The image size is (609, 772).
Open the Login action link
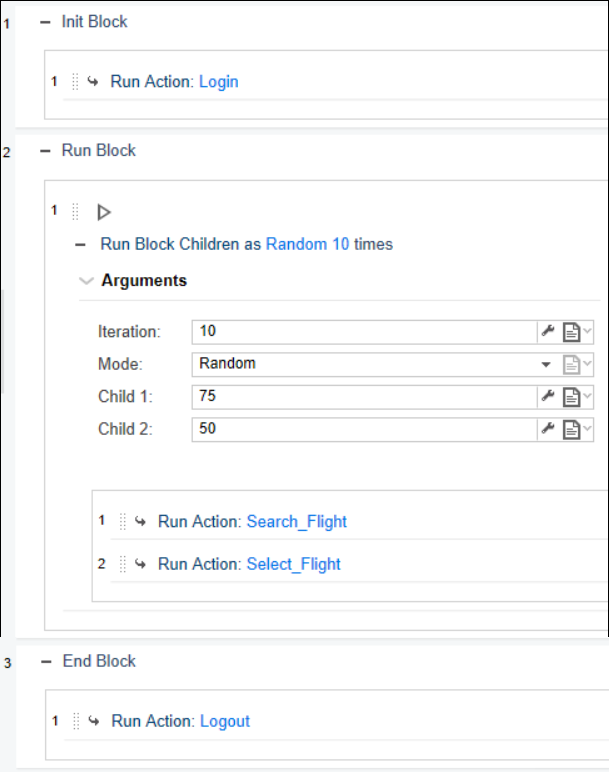(x=219, y=82)
